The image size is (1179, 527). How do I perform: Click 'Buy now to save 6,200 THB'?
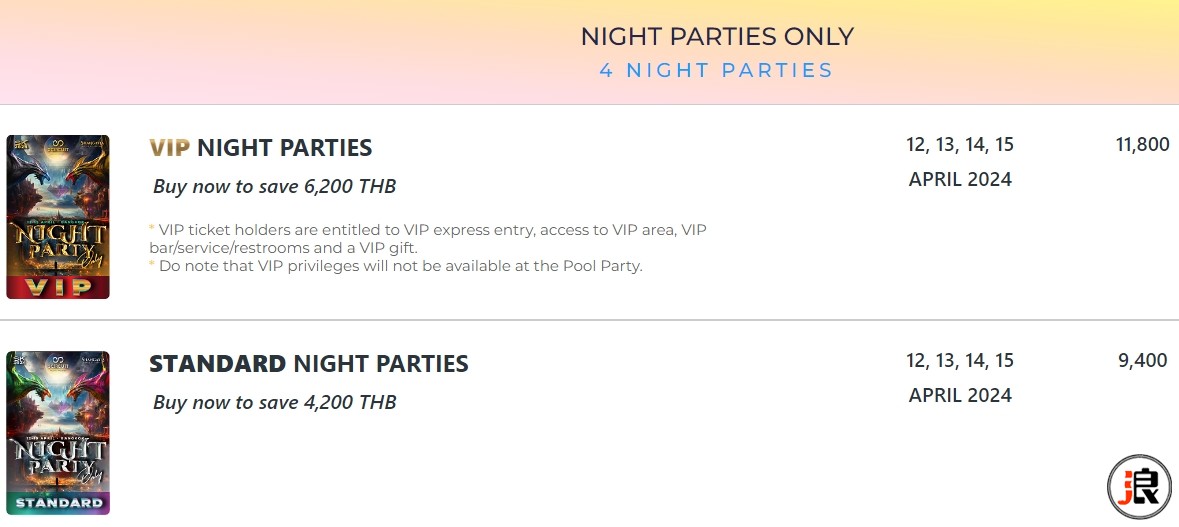pos(274,186)
